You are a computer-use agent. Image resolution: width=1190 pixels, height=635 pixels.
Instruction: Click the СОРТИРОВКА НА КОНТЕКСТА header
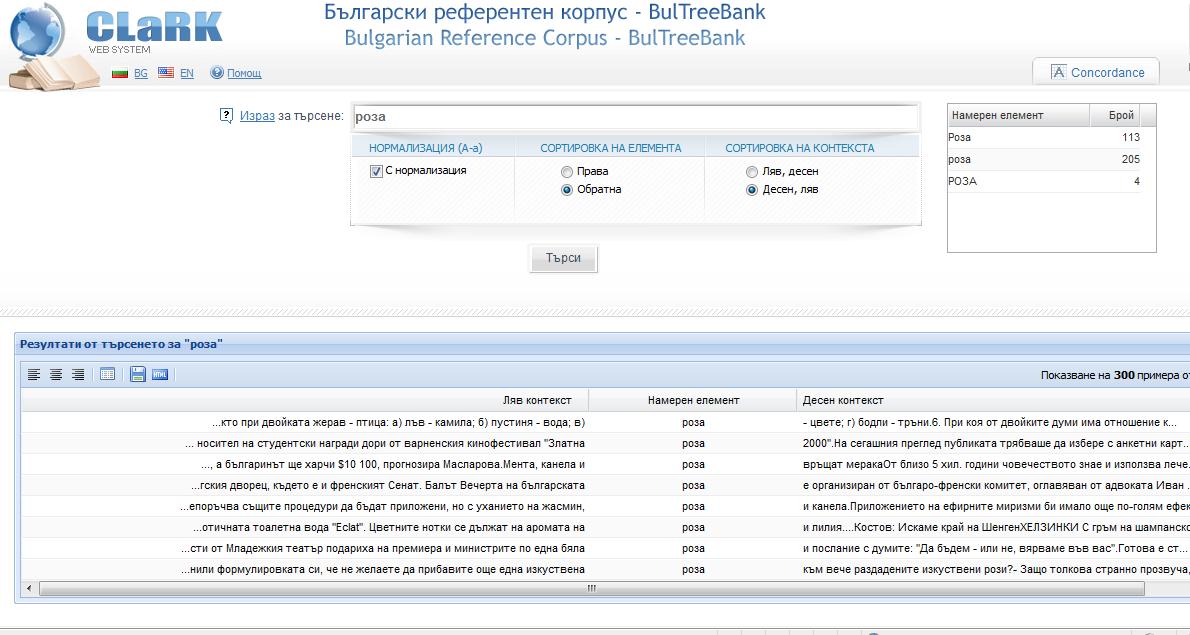click(800, 148)
